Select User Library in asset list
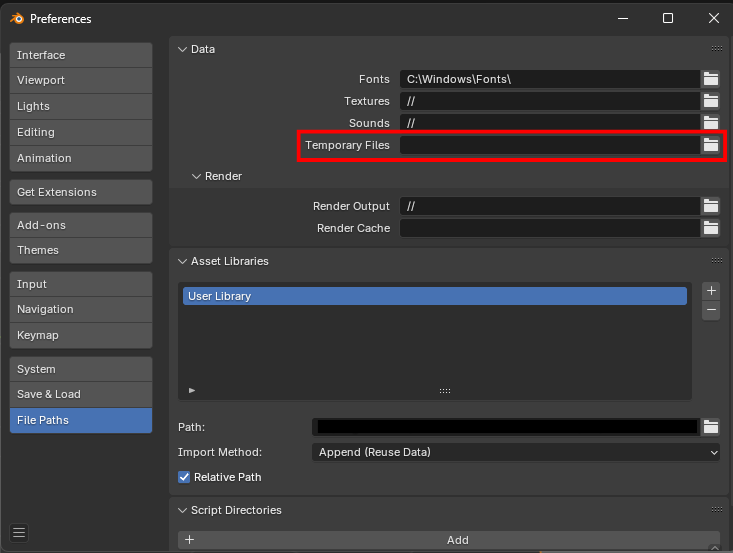The height and width of the screenshot is (553, 733). pos(435,296)
